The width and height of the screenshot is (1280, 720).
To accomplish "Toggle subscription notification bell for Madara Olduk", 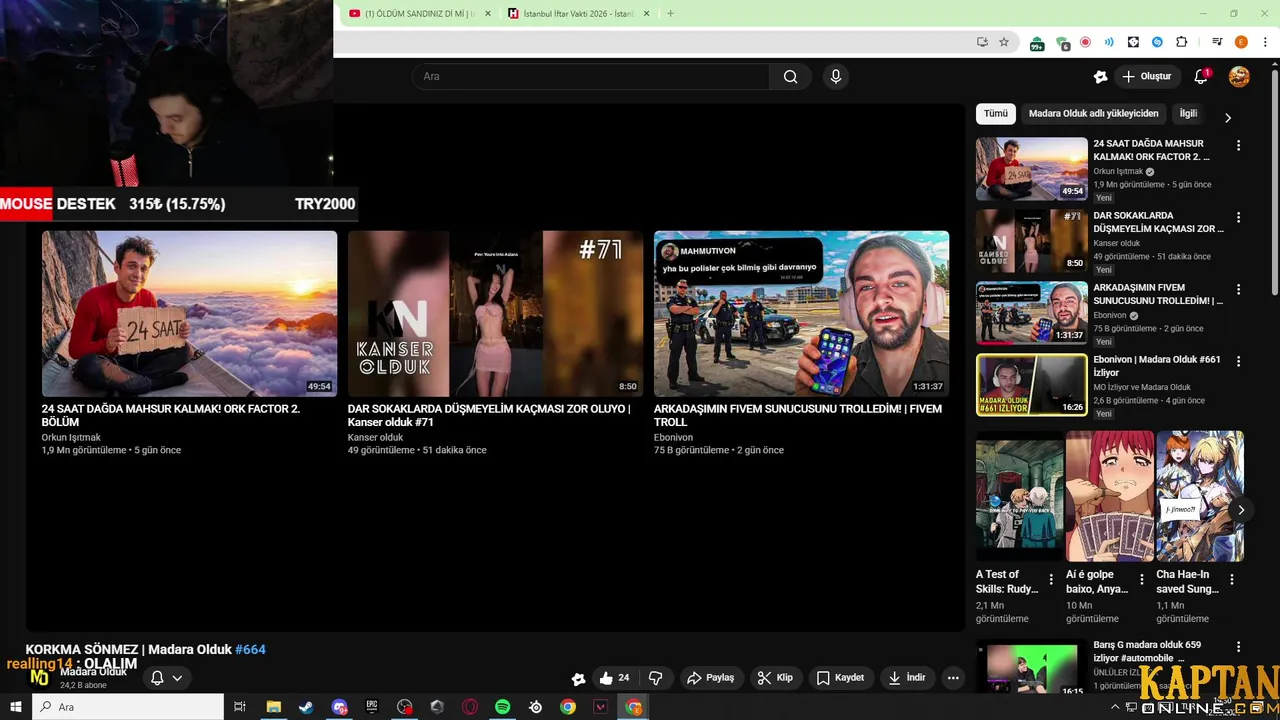I will click(166, 678).
